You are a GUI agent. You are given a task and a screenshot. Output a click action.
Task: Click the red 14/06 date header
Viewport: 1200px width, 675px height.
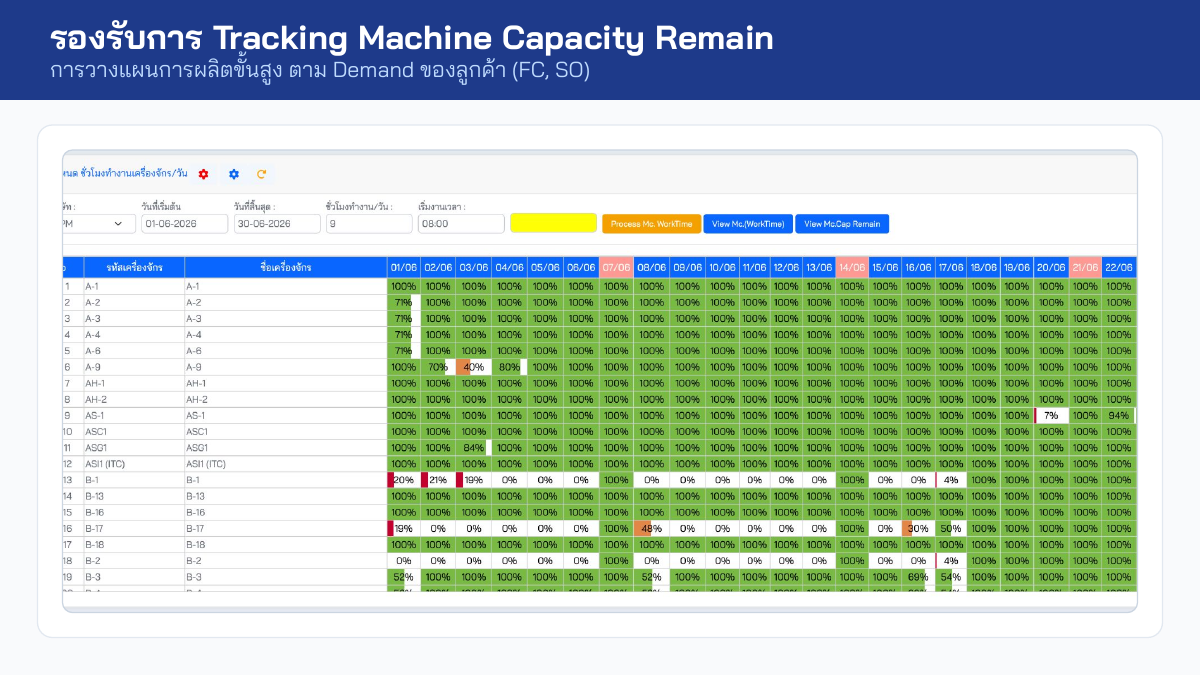851,268
